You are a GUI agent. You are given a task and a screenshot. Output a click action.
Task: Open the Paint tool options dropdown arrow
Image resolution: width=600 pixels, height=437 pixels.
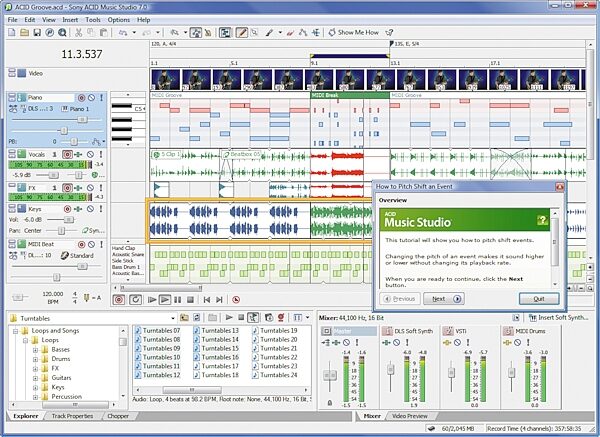[280, 33]
